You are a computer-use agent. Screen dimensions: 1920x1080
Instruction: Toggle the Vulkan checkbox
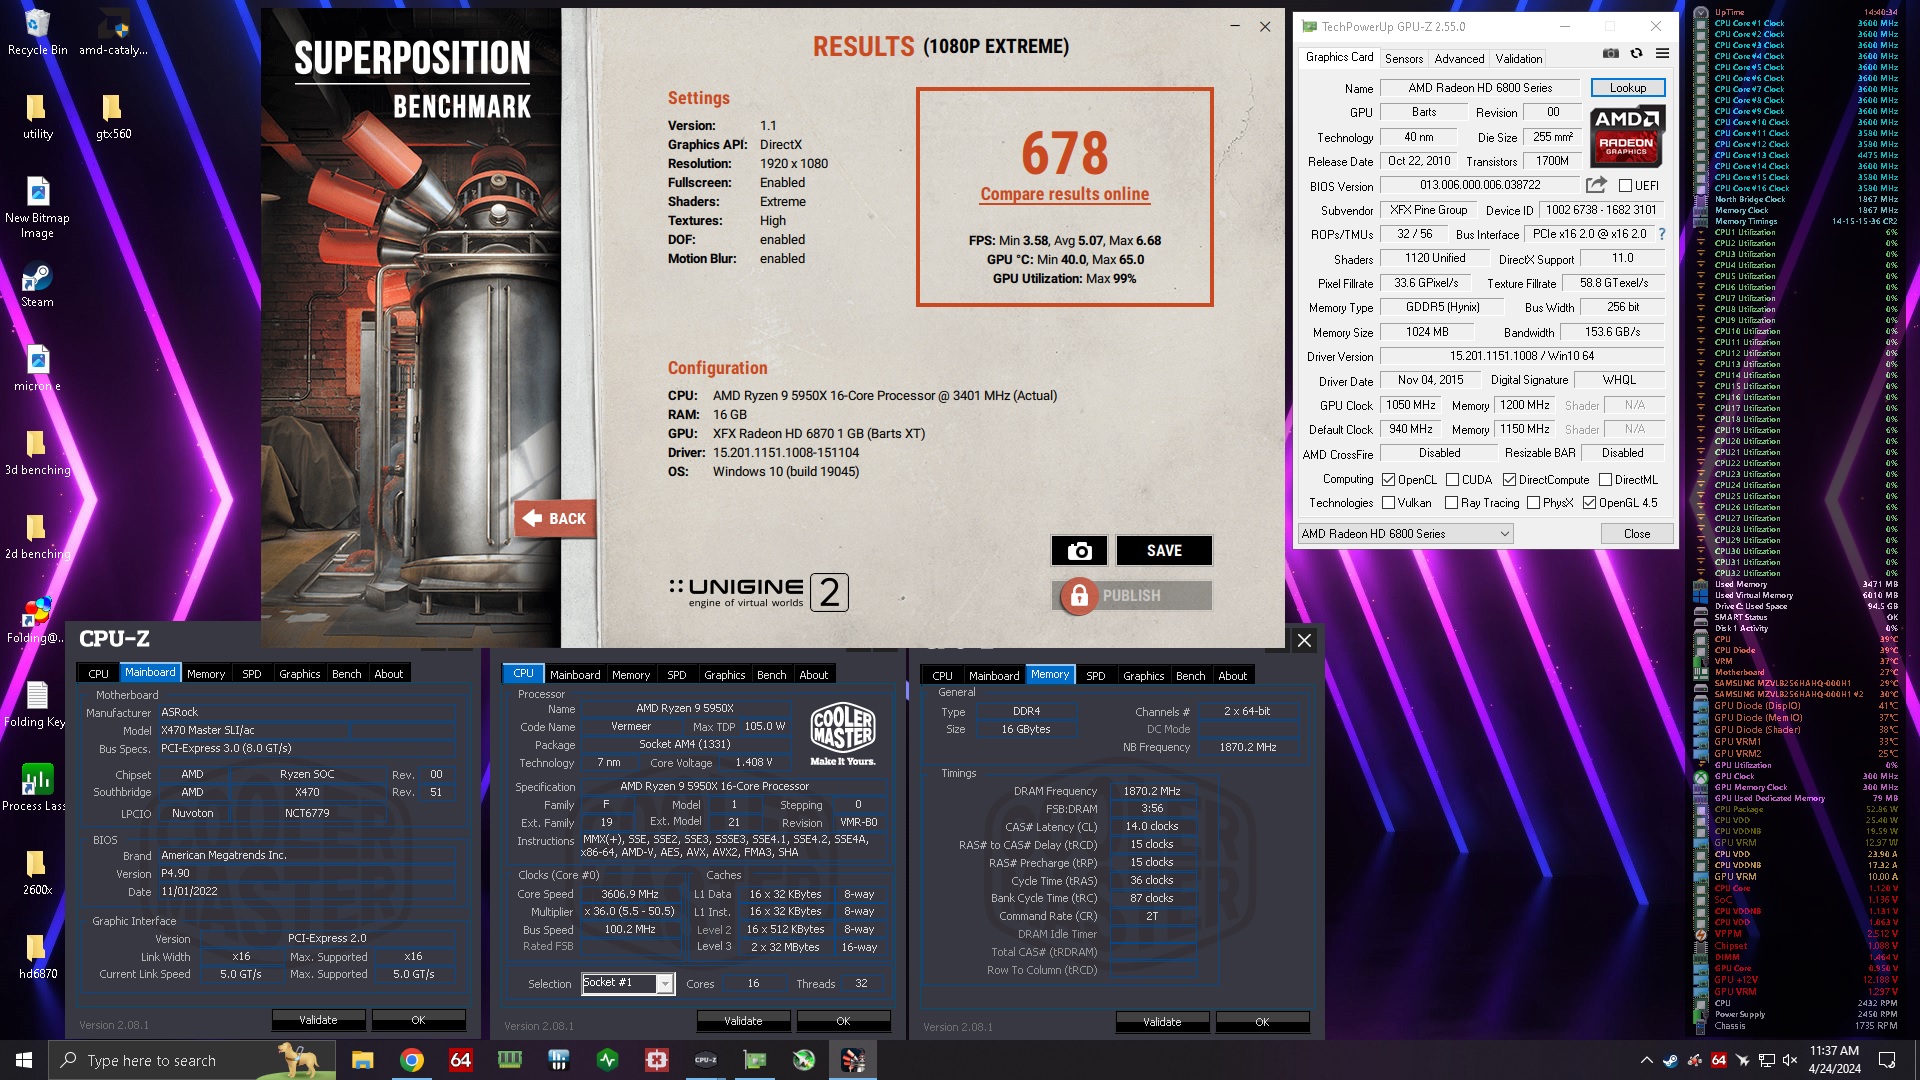(1388, 503)
